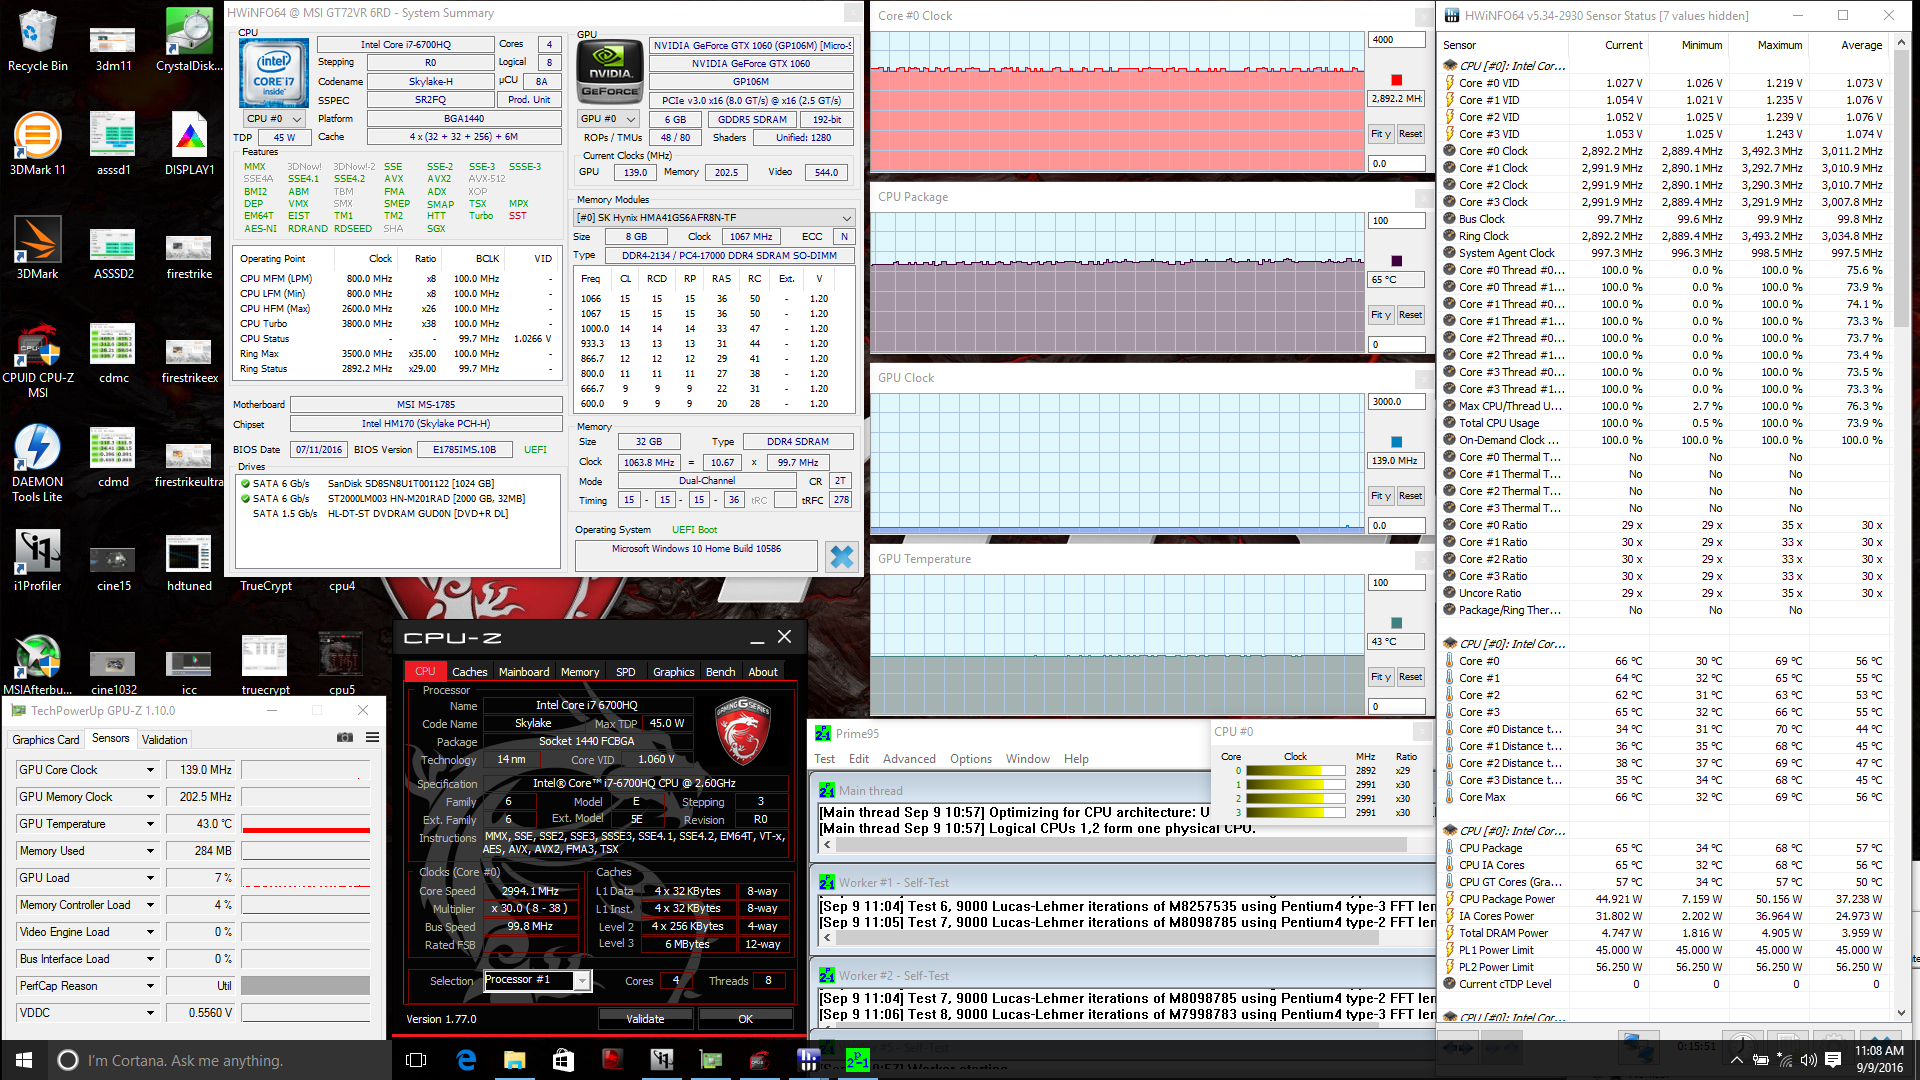
Task: Click Fit y on the GPU Temperature graph
Action: coord(1380,677)
